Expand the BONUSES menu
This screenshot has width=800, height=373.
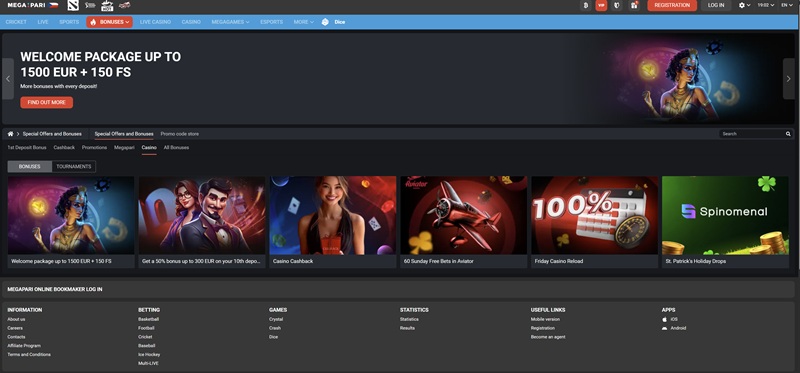point(109,22)
